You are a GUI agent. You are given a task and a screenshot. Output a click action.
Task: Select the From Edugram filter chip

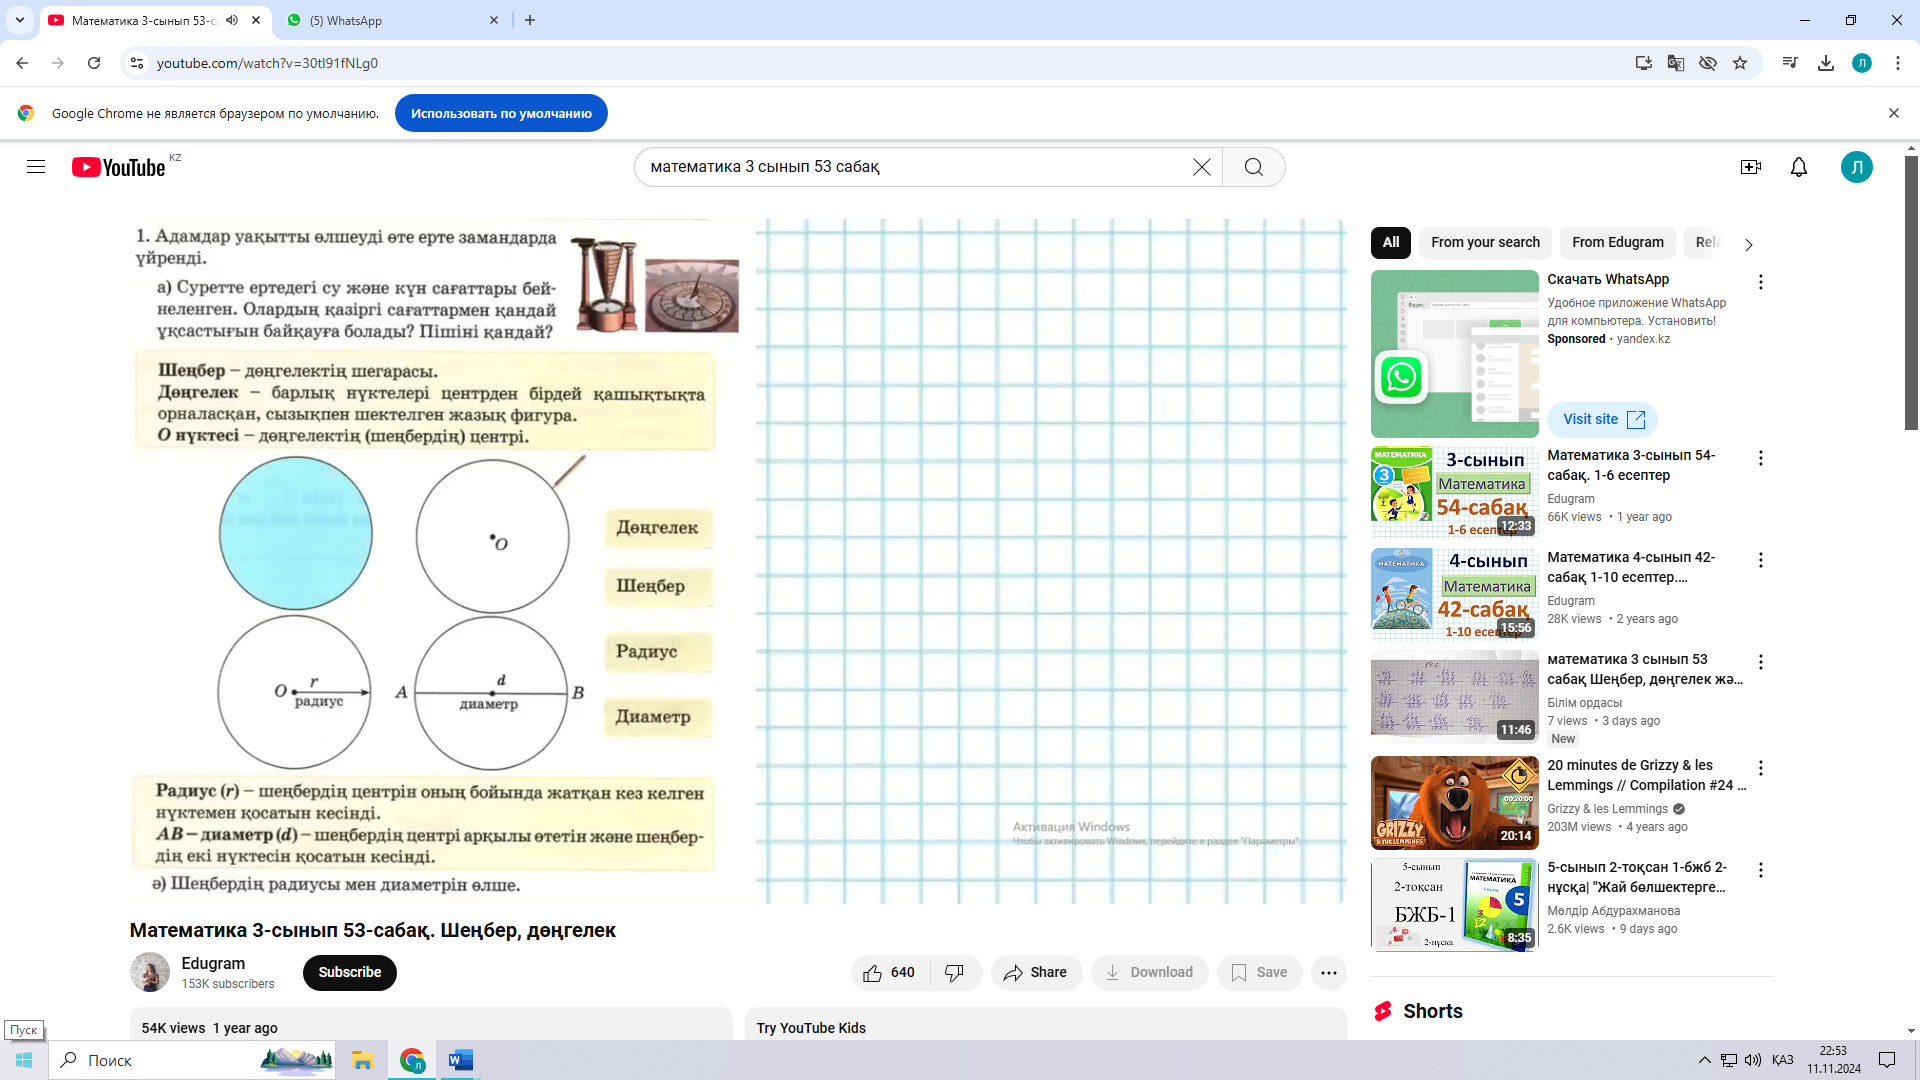(1617, 243)
